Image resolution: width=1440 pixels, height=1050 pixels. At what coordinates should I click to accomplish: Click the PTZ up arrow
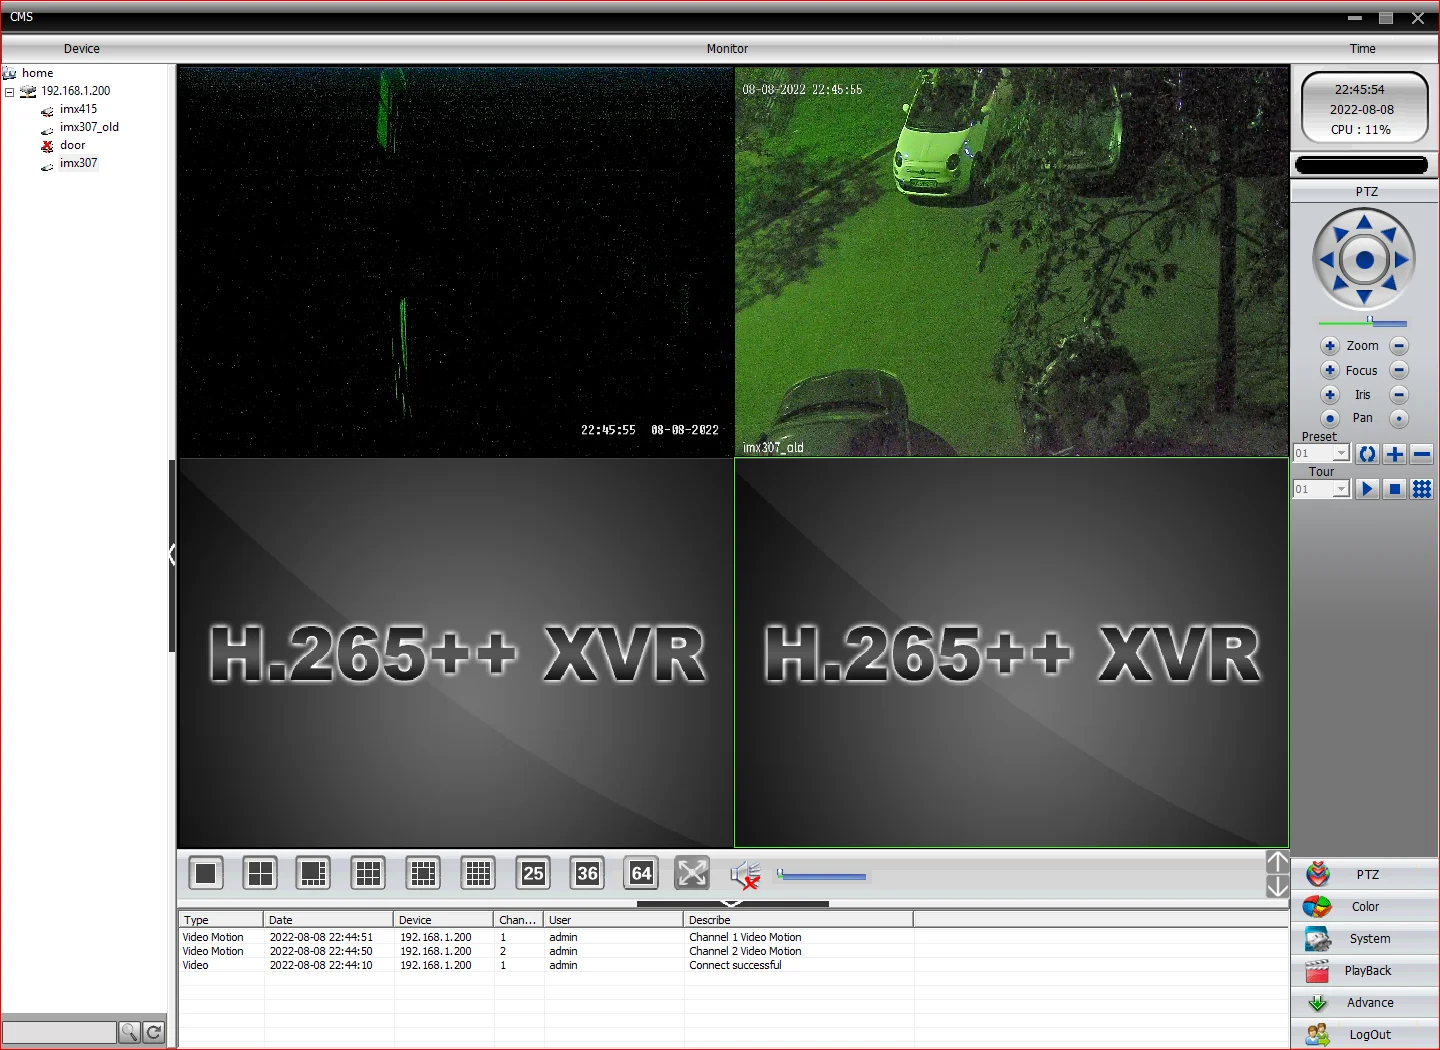point(1364,222)
